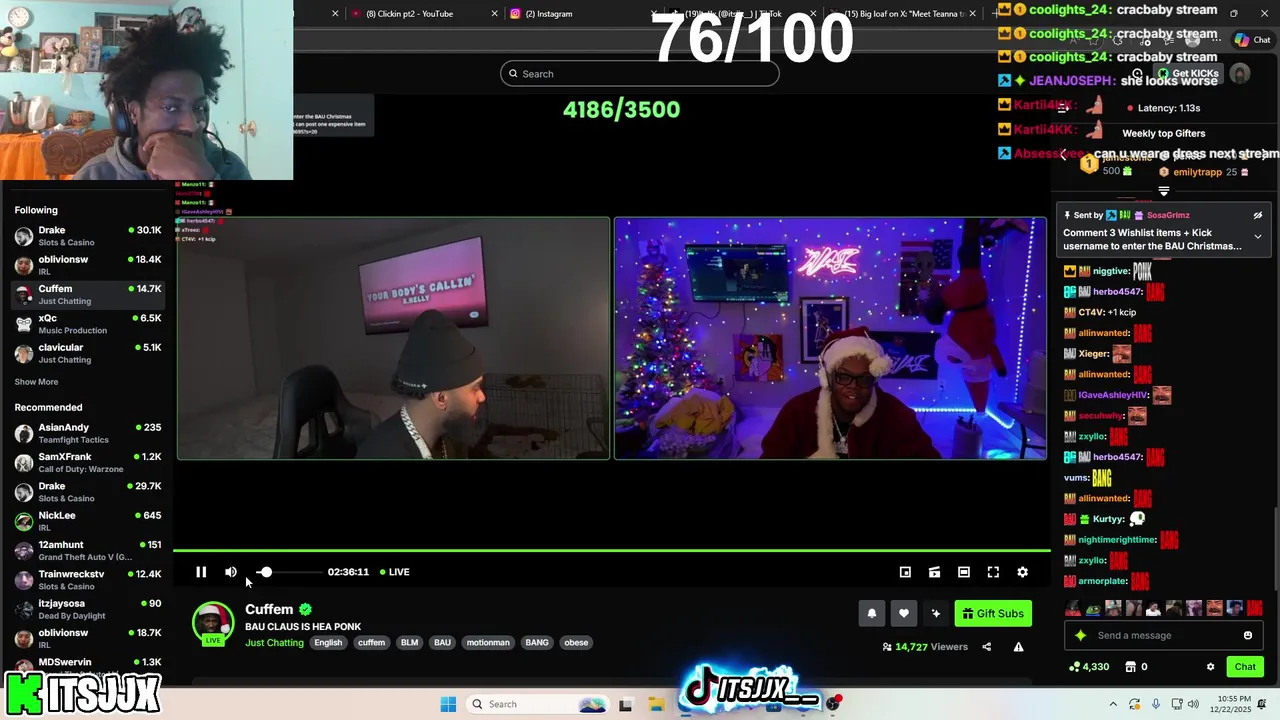This screenshot has width=1280, height=720.
Task: Open NickLee IRL channel
Action: tap(87, 521)
